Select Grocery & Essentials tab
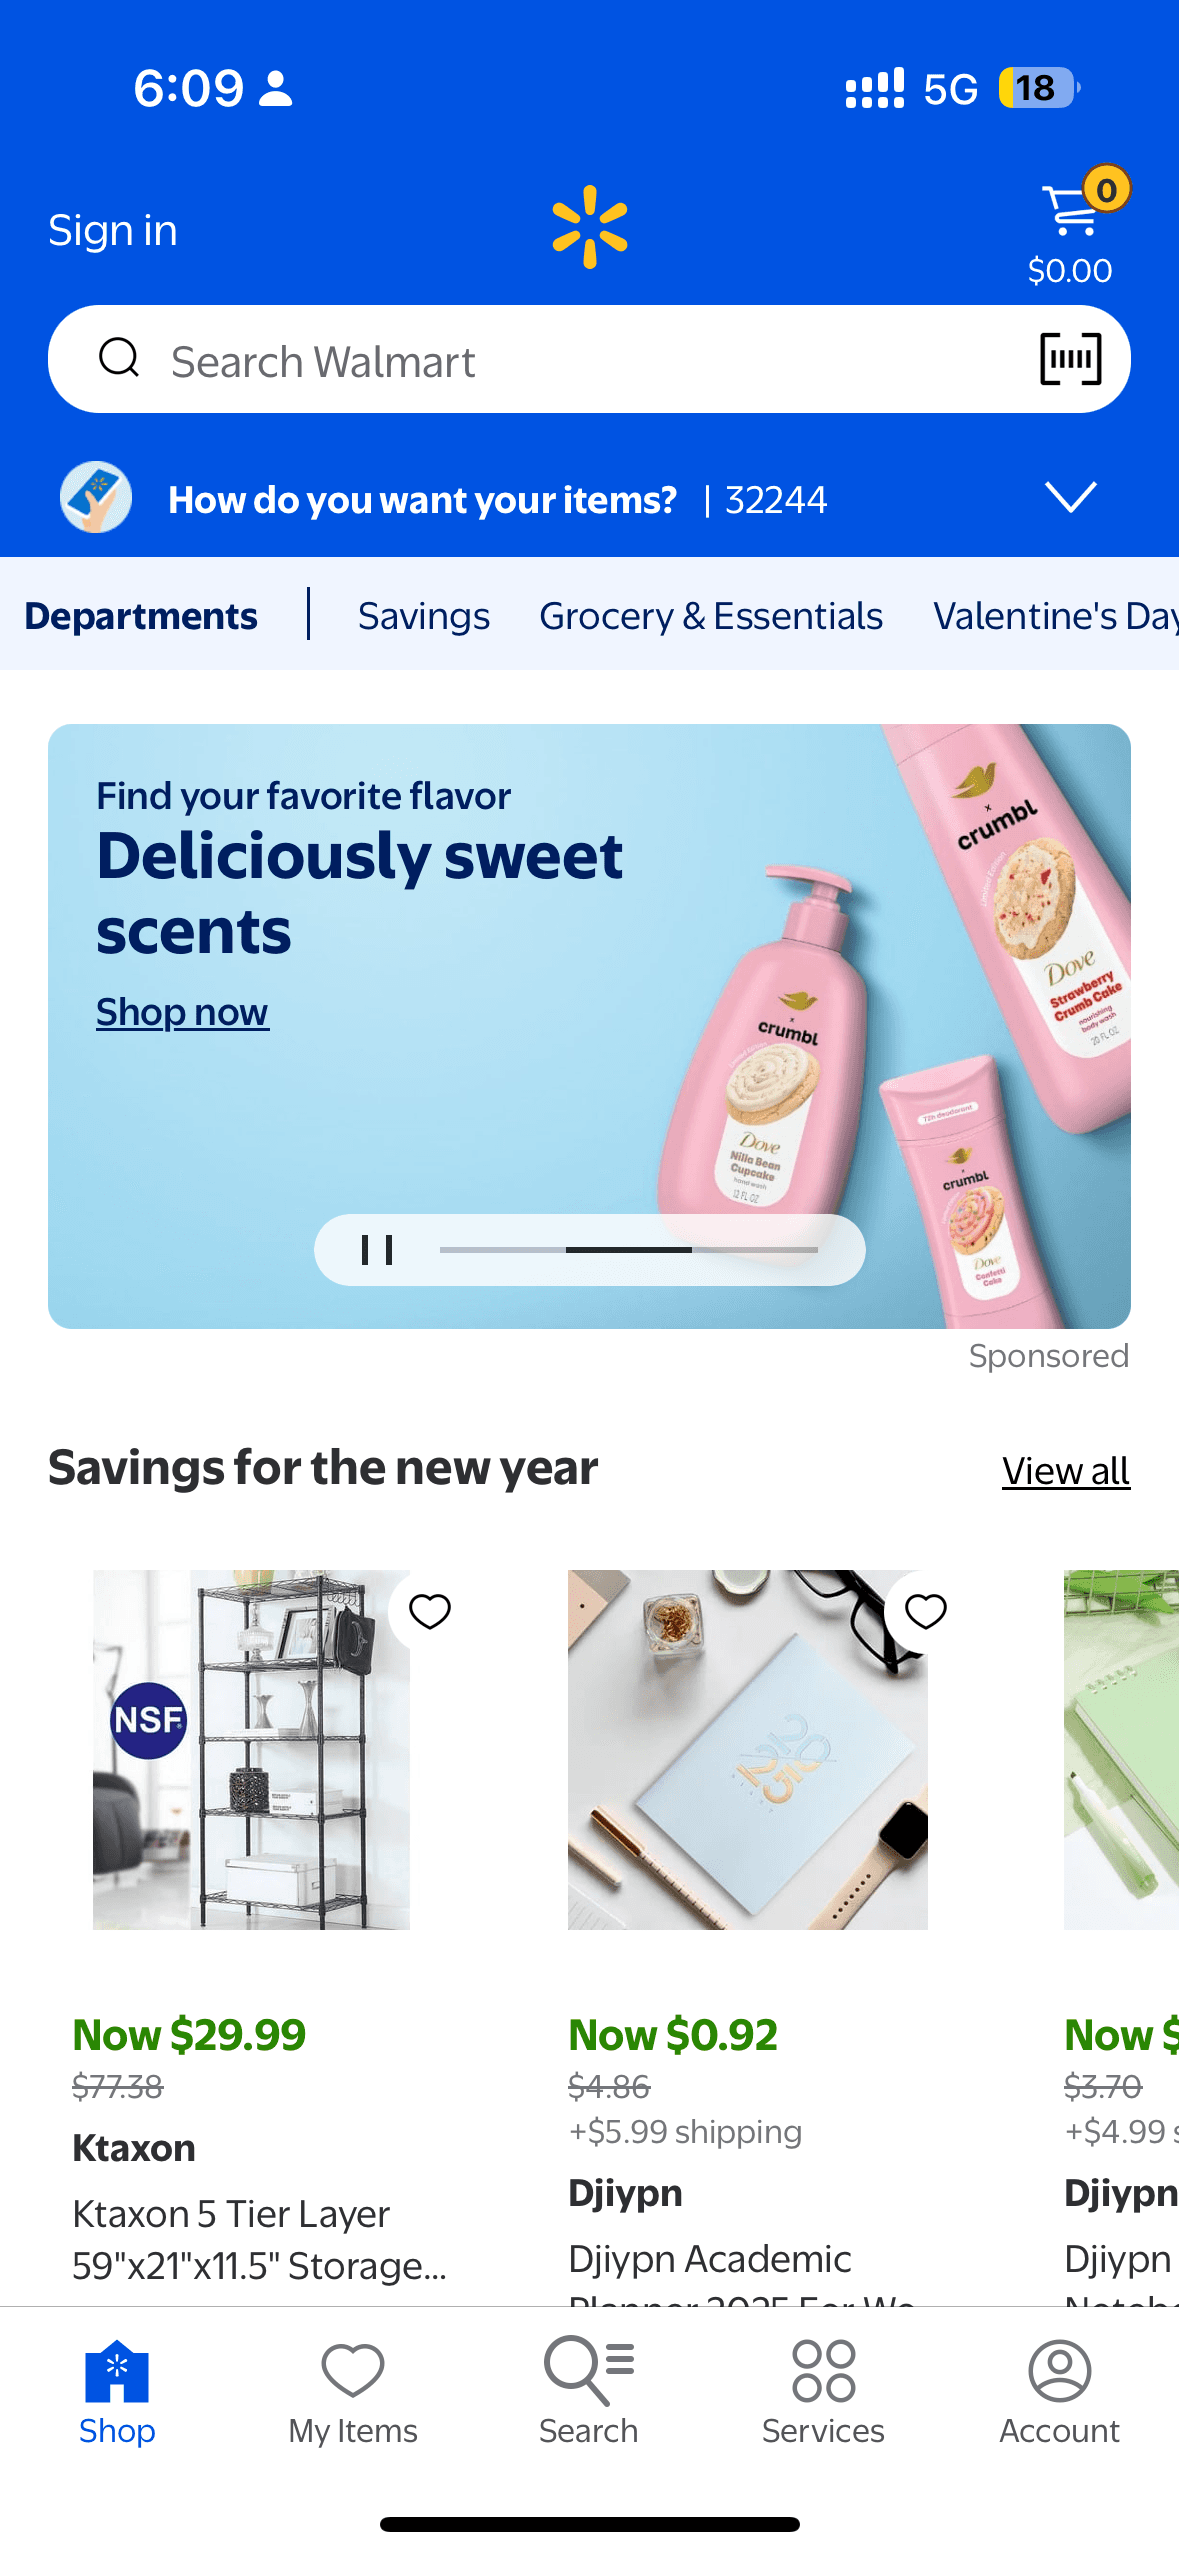 pos(711,616)
